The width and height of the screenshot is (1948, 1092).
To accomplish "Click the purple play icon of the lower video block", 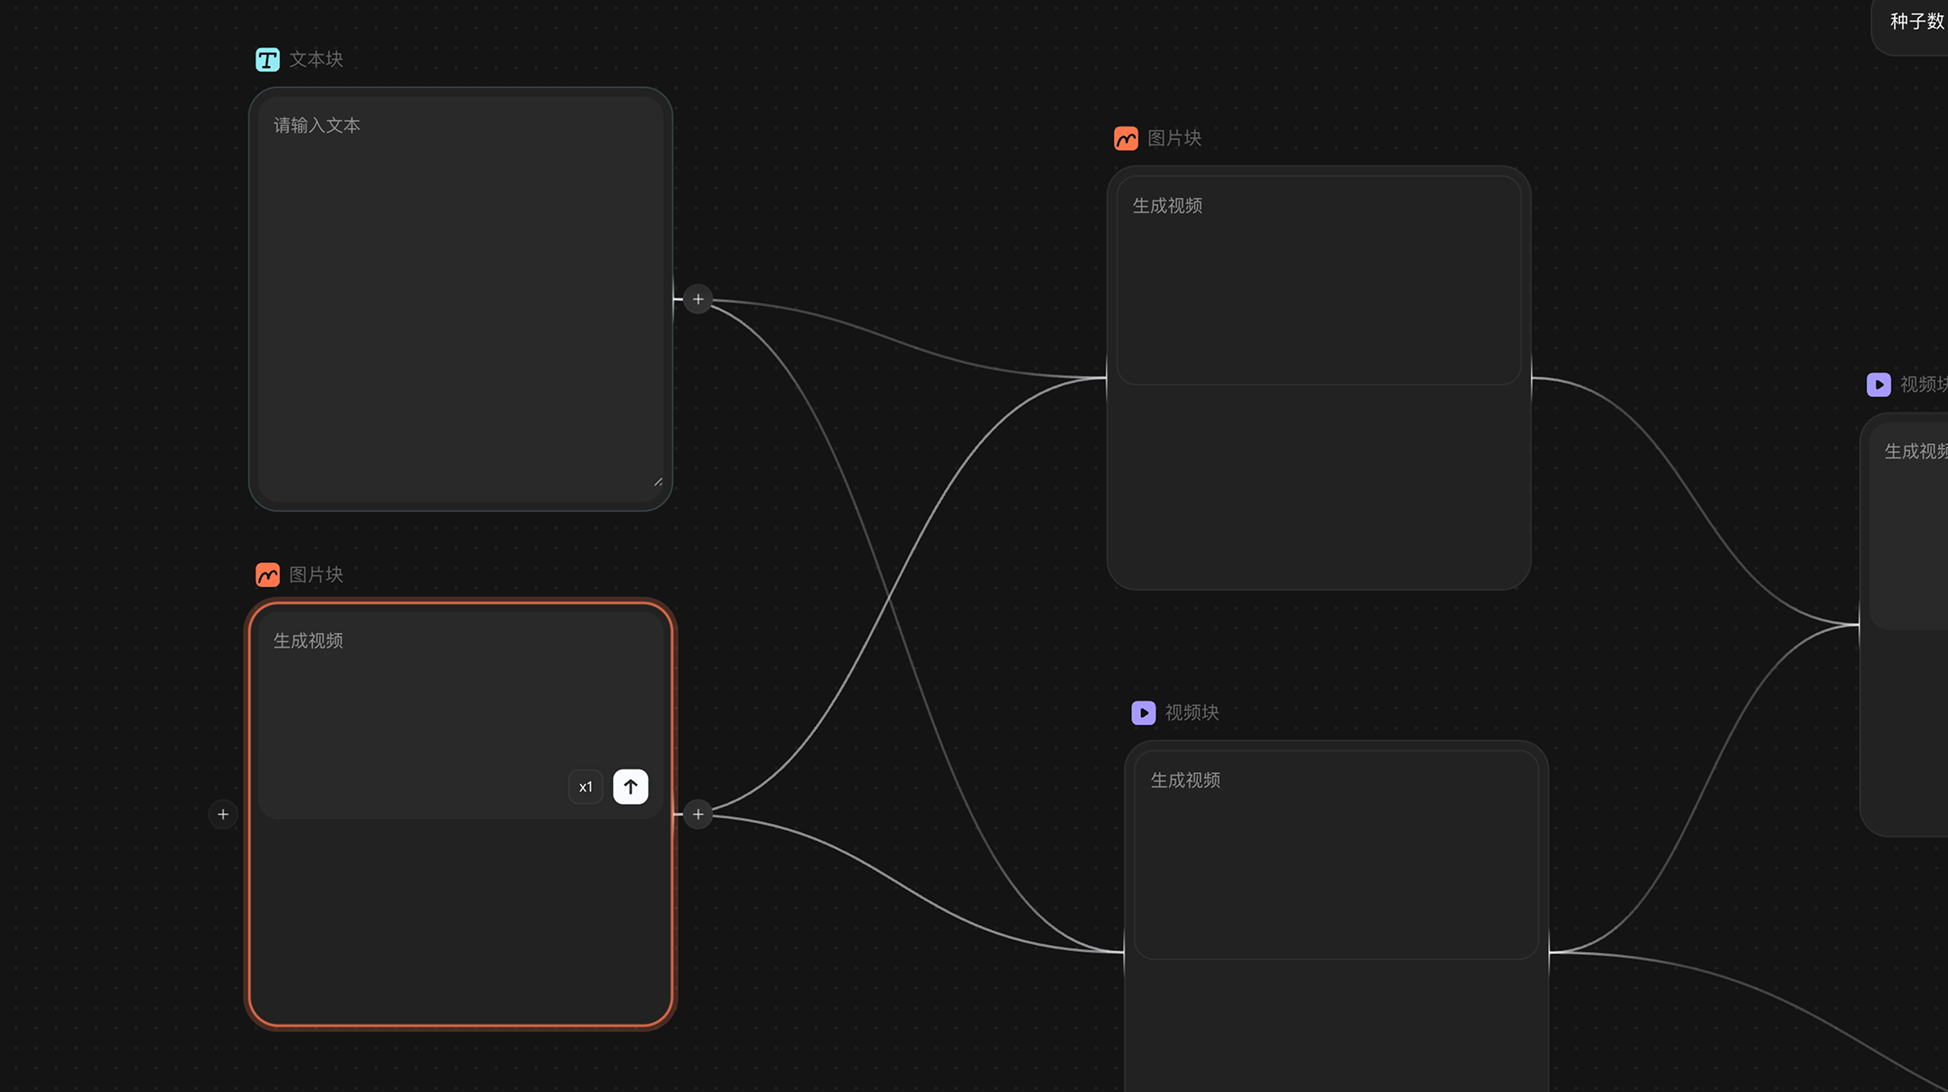I will [x=1143, y=713].
